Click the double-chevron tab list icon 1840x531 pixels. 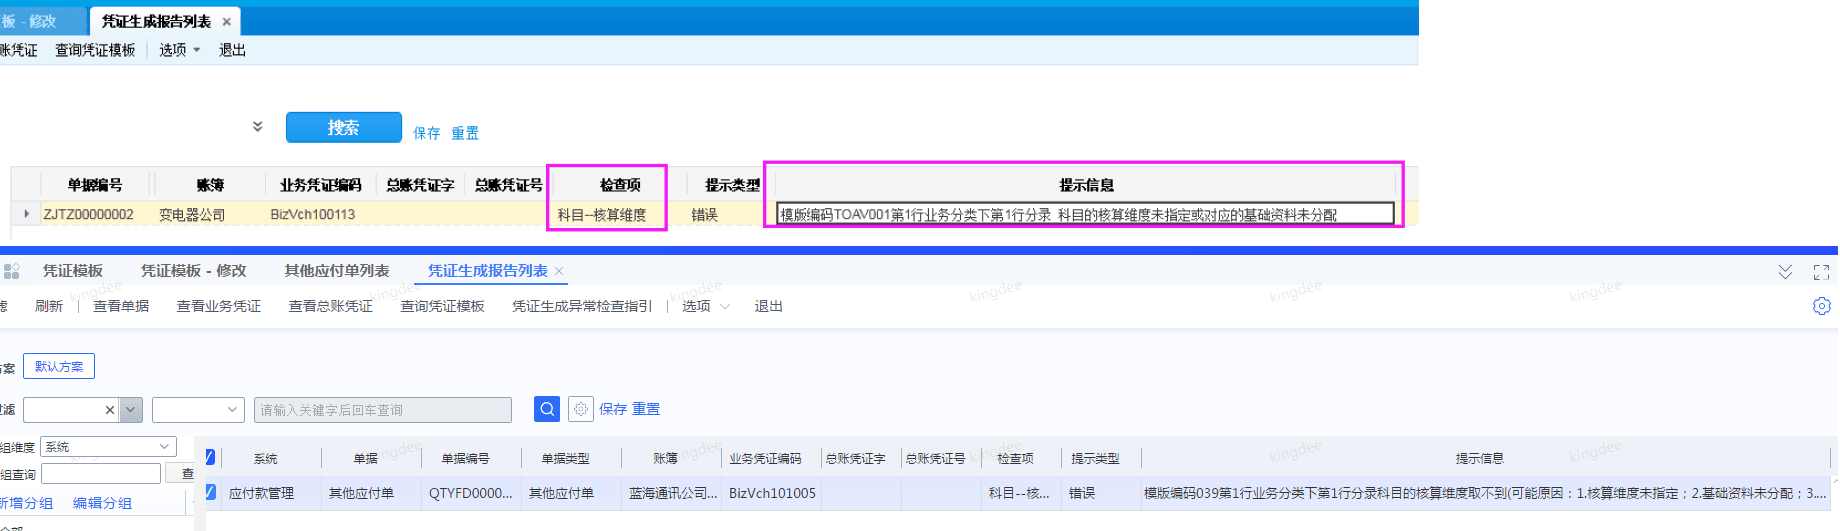(1785, 272)
